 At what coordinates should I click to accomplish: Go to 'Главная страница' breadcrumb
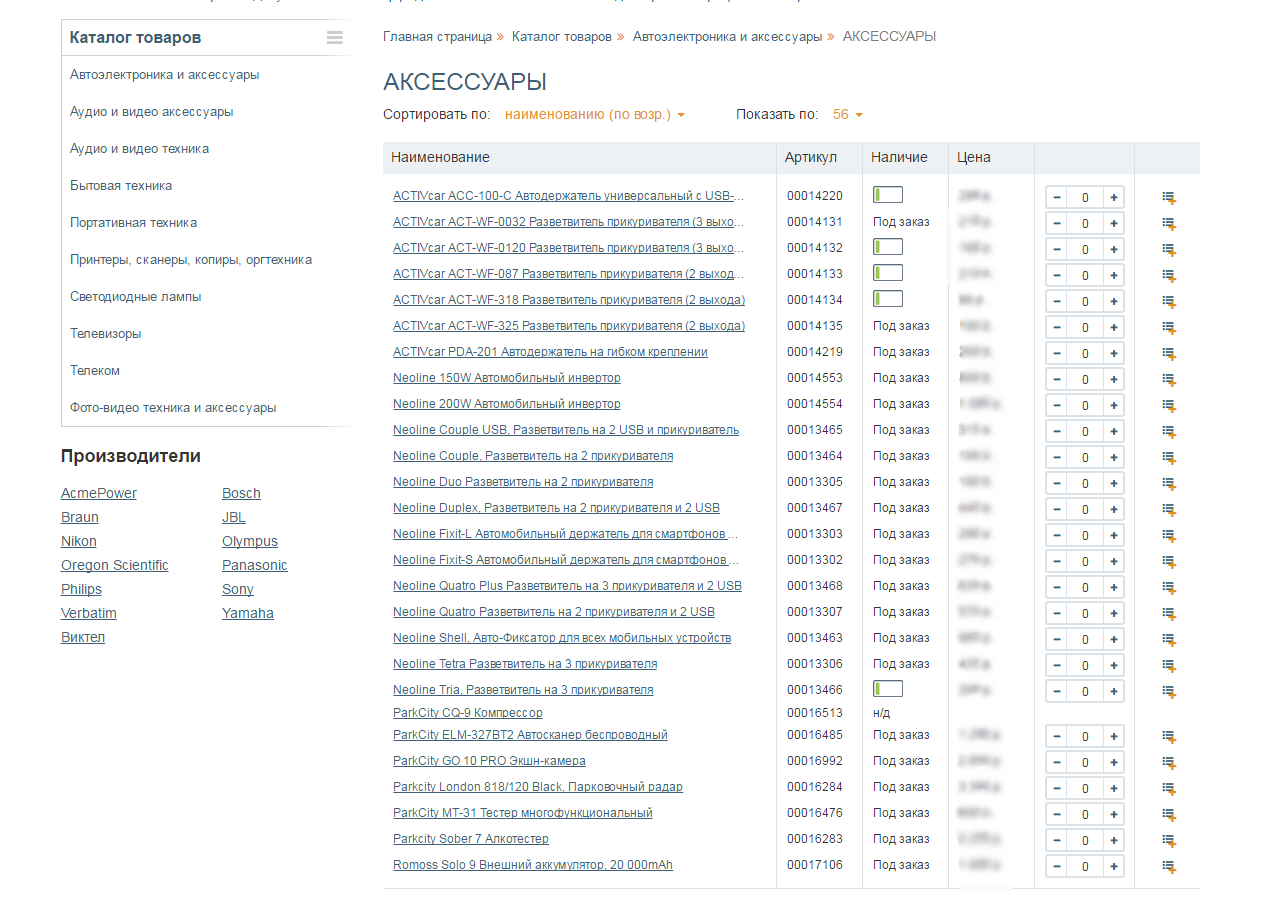437,36
